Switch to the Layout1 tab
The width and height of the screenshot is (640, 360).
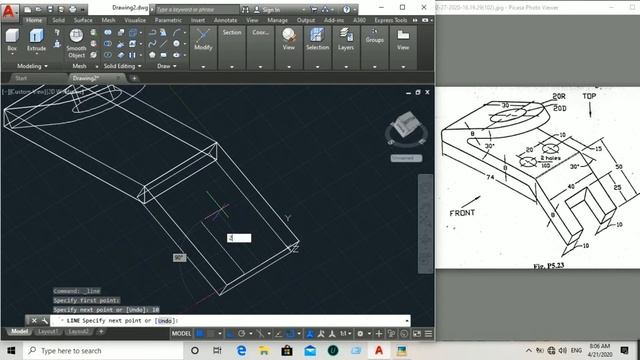(x=48, y=331)
